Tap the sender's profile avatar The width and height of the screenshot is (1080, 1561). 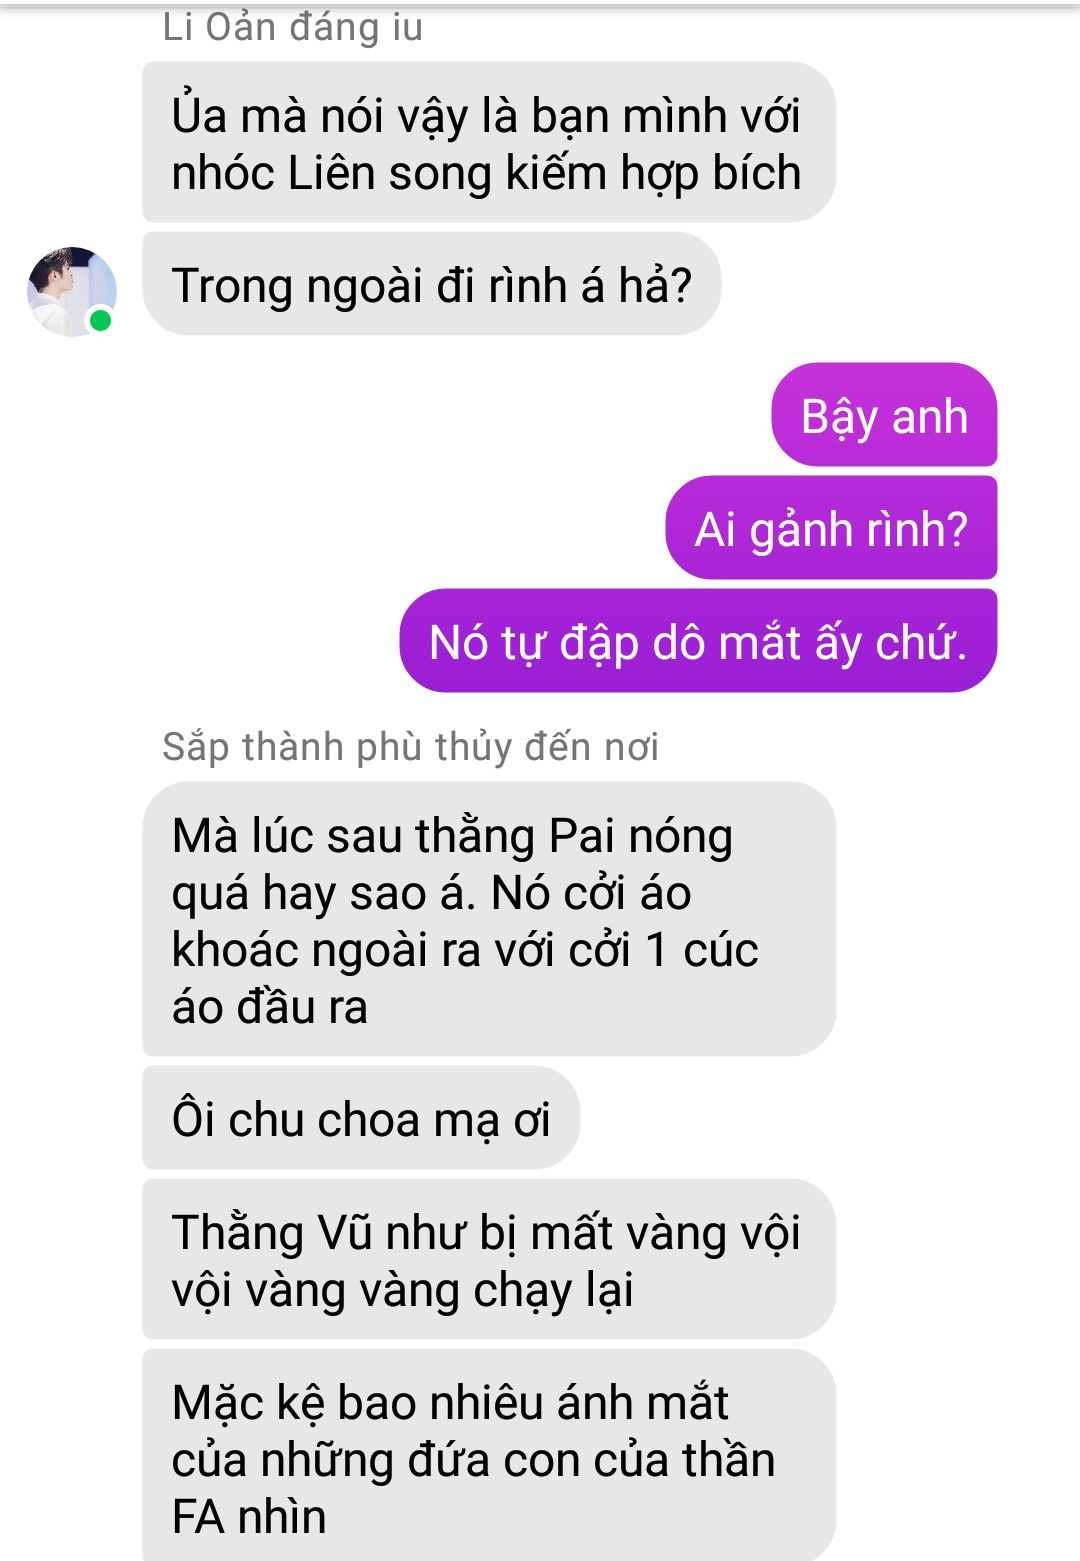(72, 291)
